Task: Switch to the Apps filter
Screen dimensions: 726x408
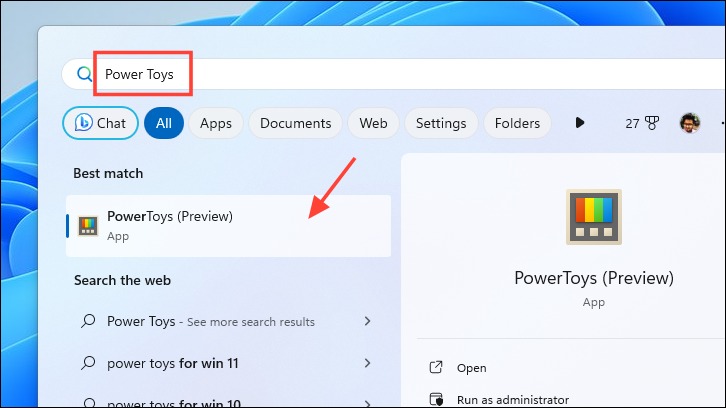Action: (216, 123)
